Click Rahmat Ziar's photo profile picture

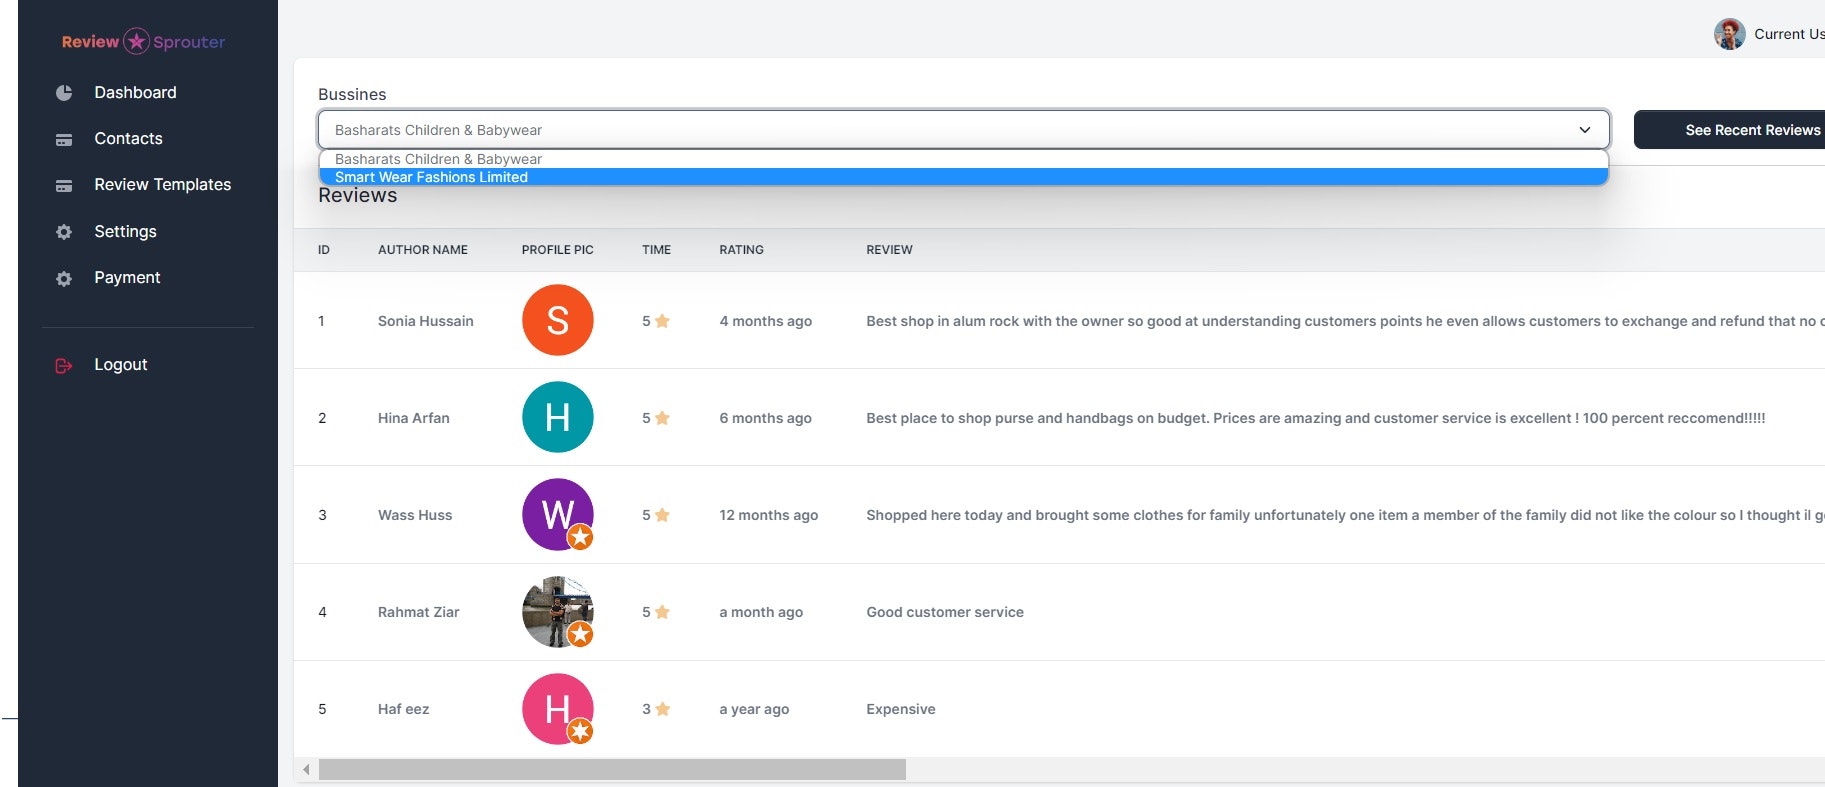pos(558,612)
